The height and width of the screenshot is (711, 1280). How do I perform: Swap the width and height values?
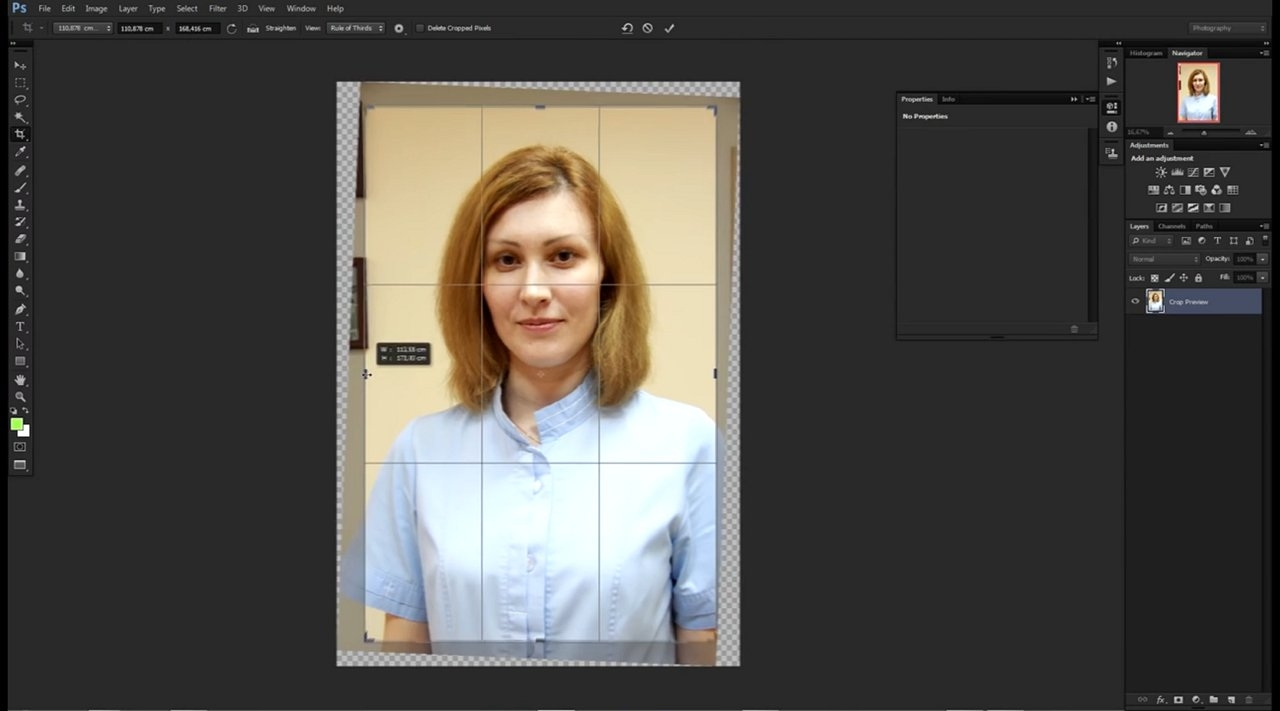[232, 28]
